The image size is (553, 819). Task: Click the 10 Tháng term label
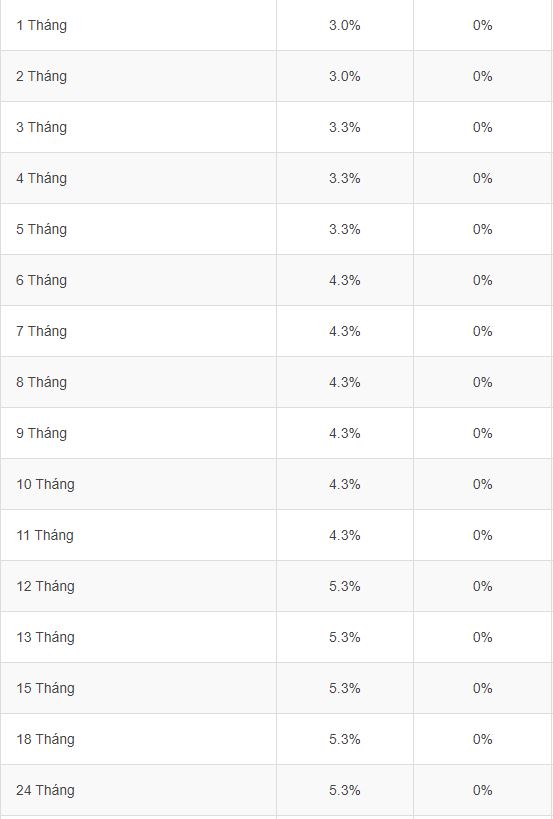coord(45,484)
